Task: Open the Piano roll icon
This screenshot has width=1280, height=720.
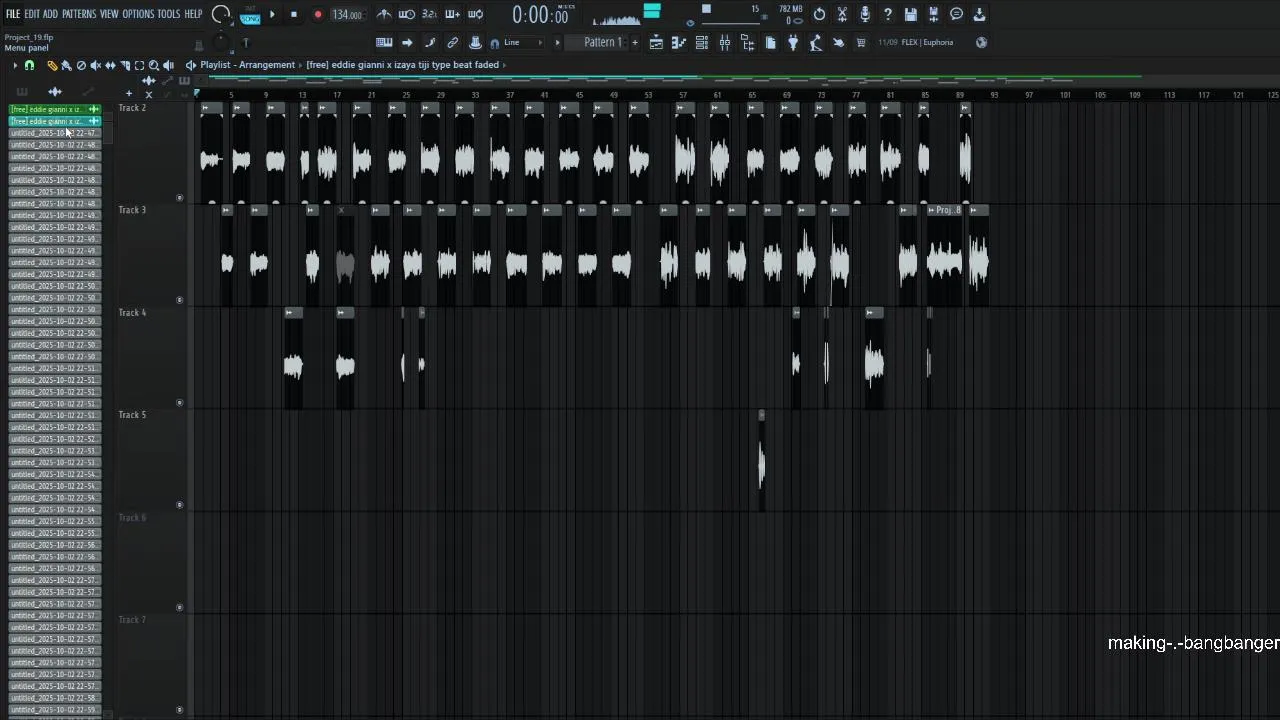Action: pyautogui.click(x=679, y=42)
